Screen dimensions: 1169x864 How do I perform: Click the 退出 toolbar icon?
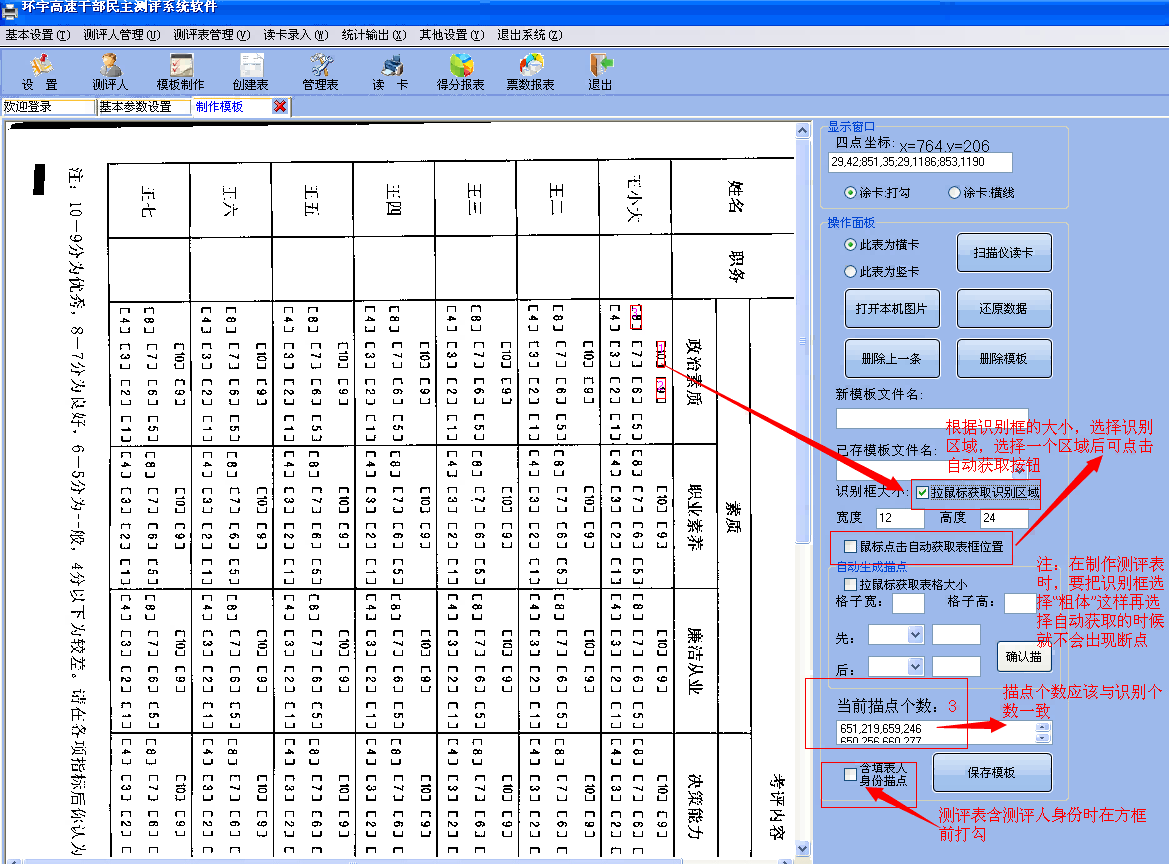(600, 72)
